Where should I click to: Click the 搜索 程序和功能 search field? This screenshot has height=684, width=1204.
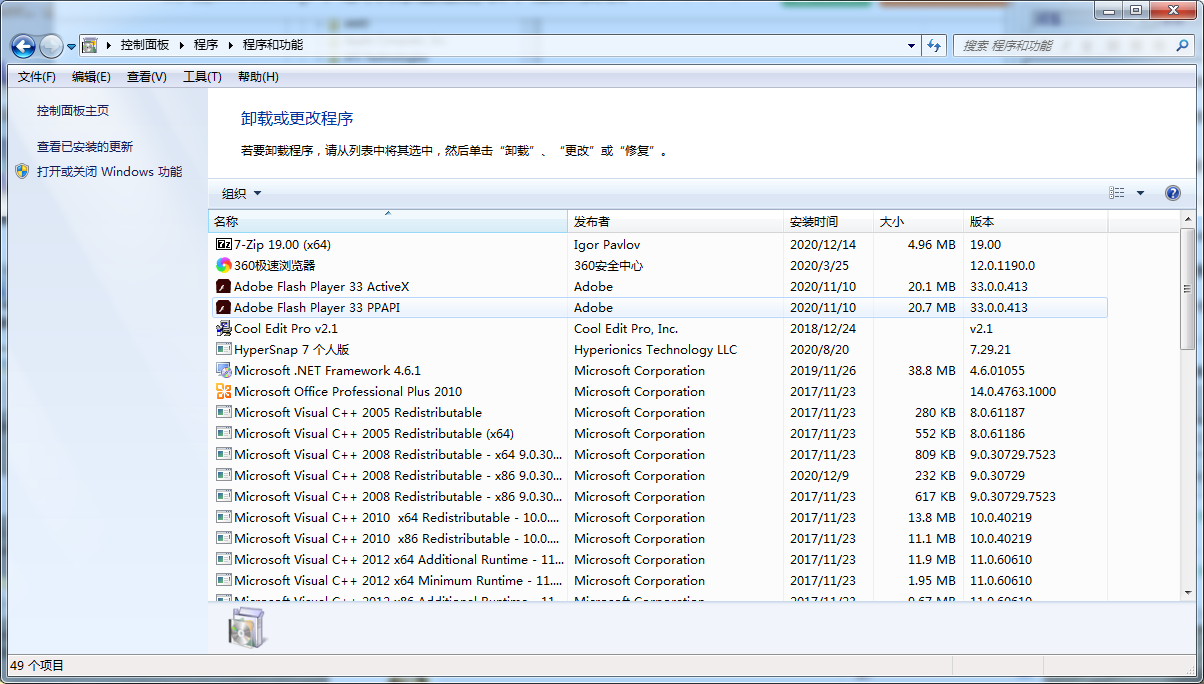pos(1066,46)
